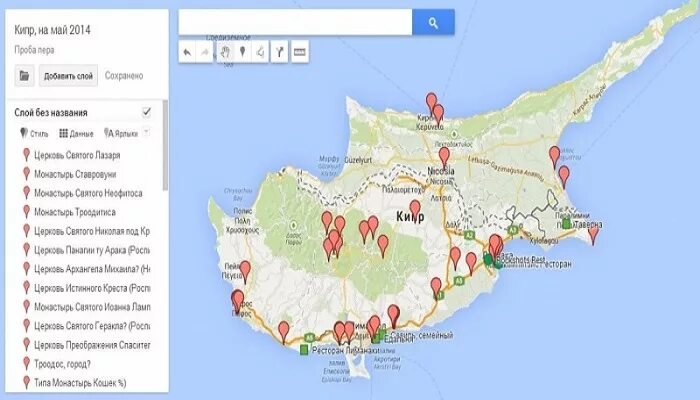The image size is (700, 400).
Task: Click pin icon beside Монастырь Троодитиса
Action: (x=26, y=212)
